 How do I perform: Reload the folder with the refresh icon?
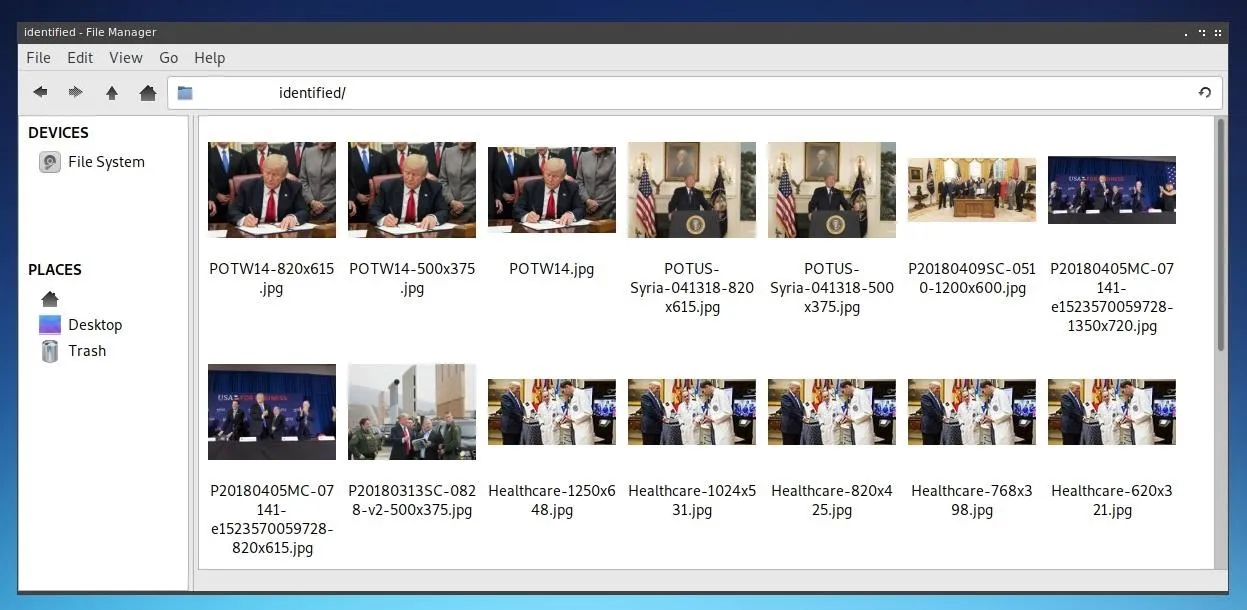[x=1204, y=93]
